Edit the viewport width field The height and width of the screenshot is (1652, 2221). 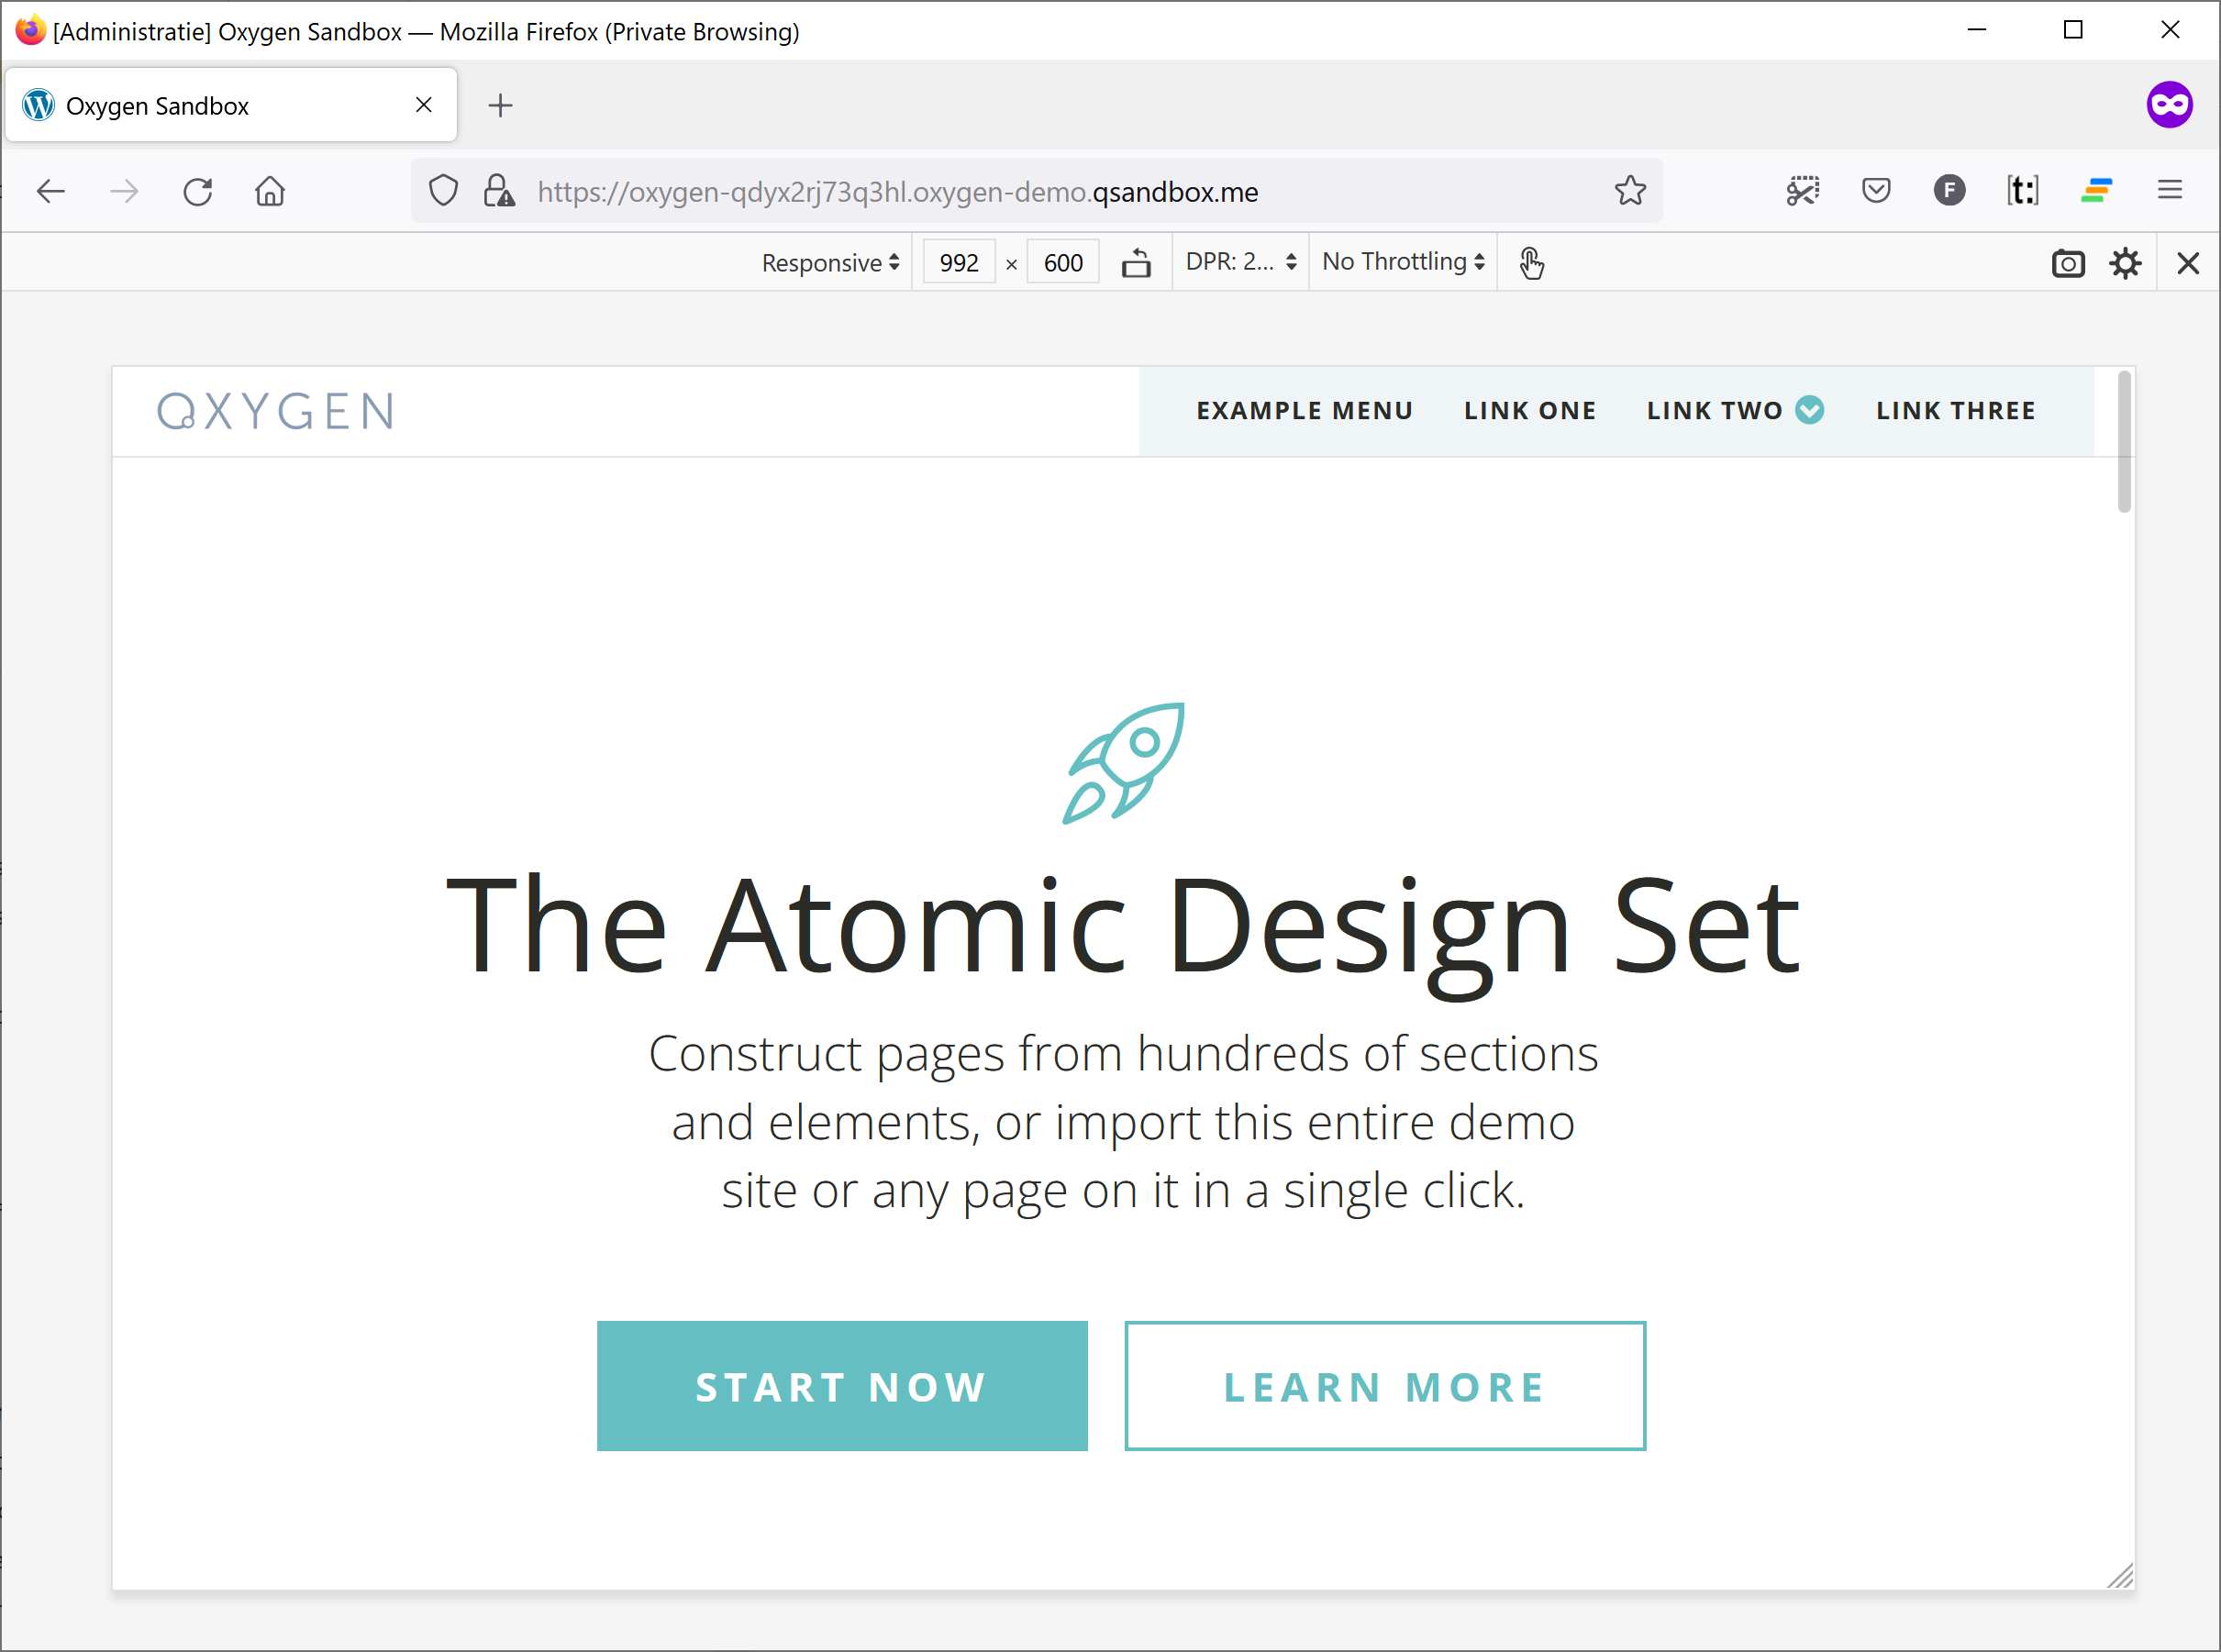tap(958, 262)
